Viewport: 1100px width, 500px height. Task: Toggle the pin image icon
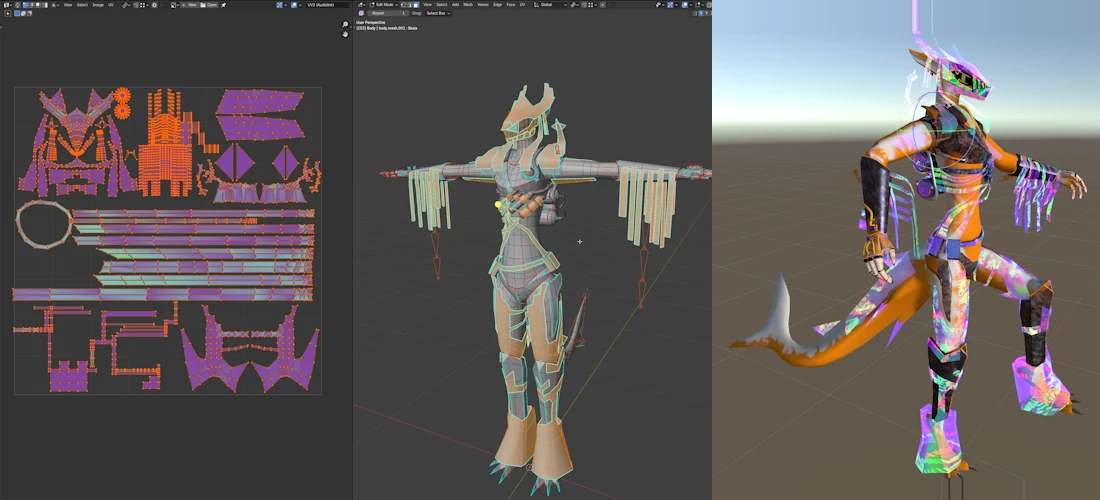click(224, 5)
